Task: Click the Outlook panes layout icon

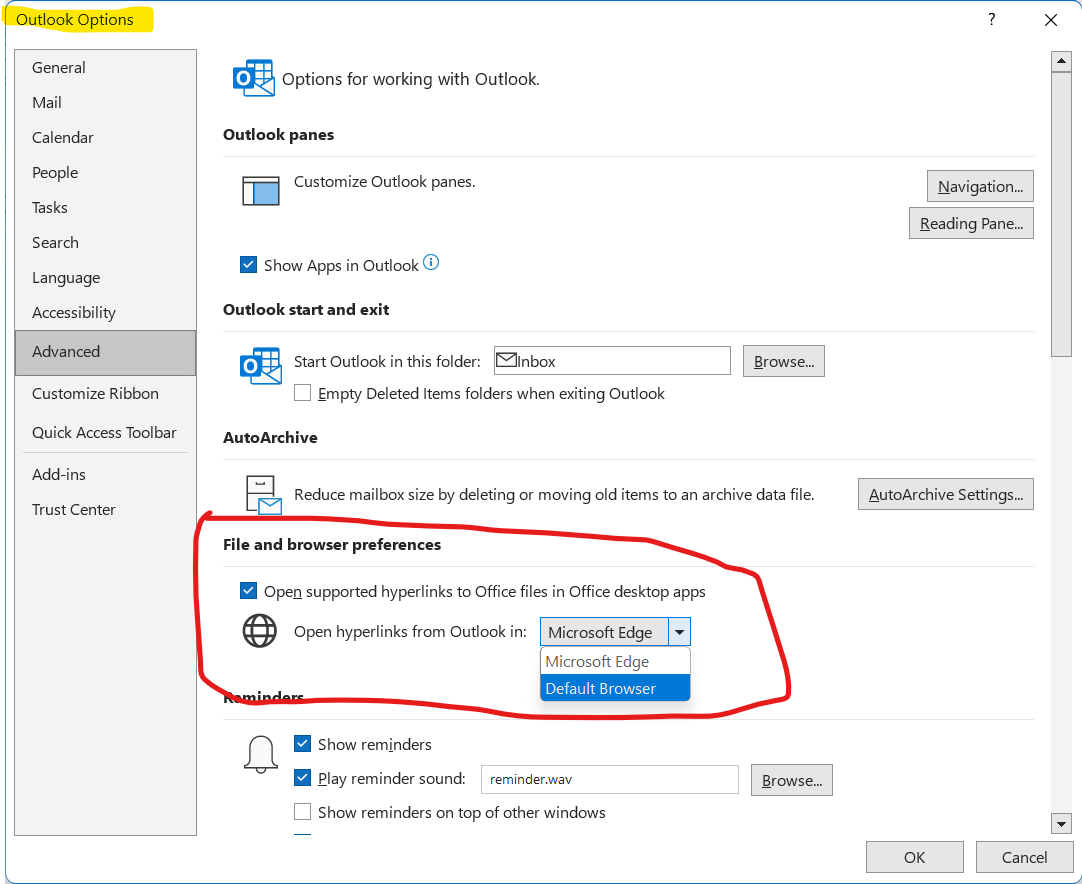Action: click(x=261, y=190)
